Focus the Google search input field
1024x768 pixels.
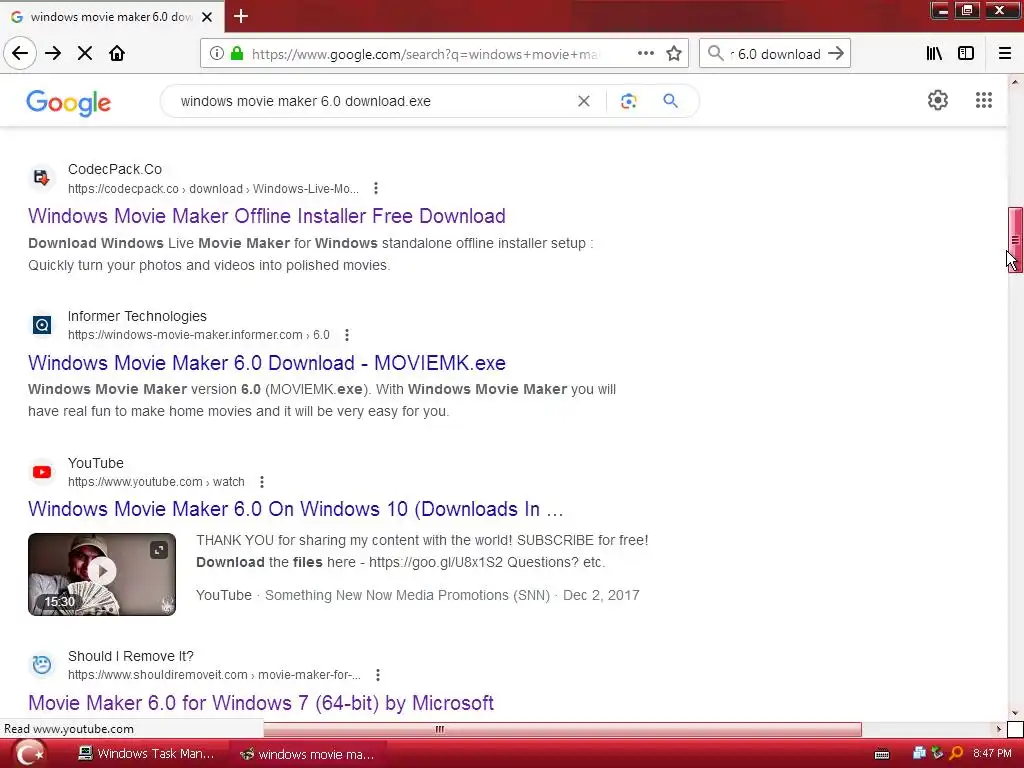[x=372, y=101]
